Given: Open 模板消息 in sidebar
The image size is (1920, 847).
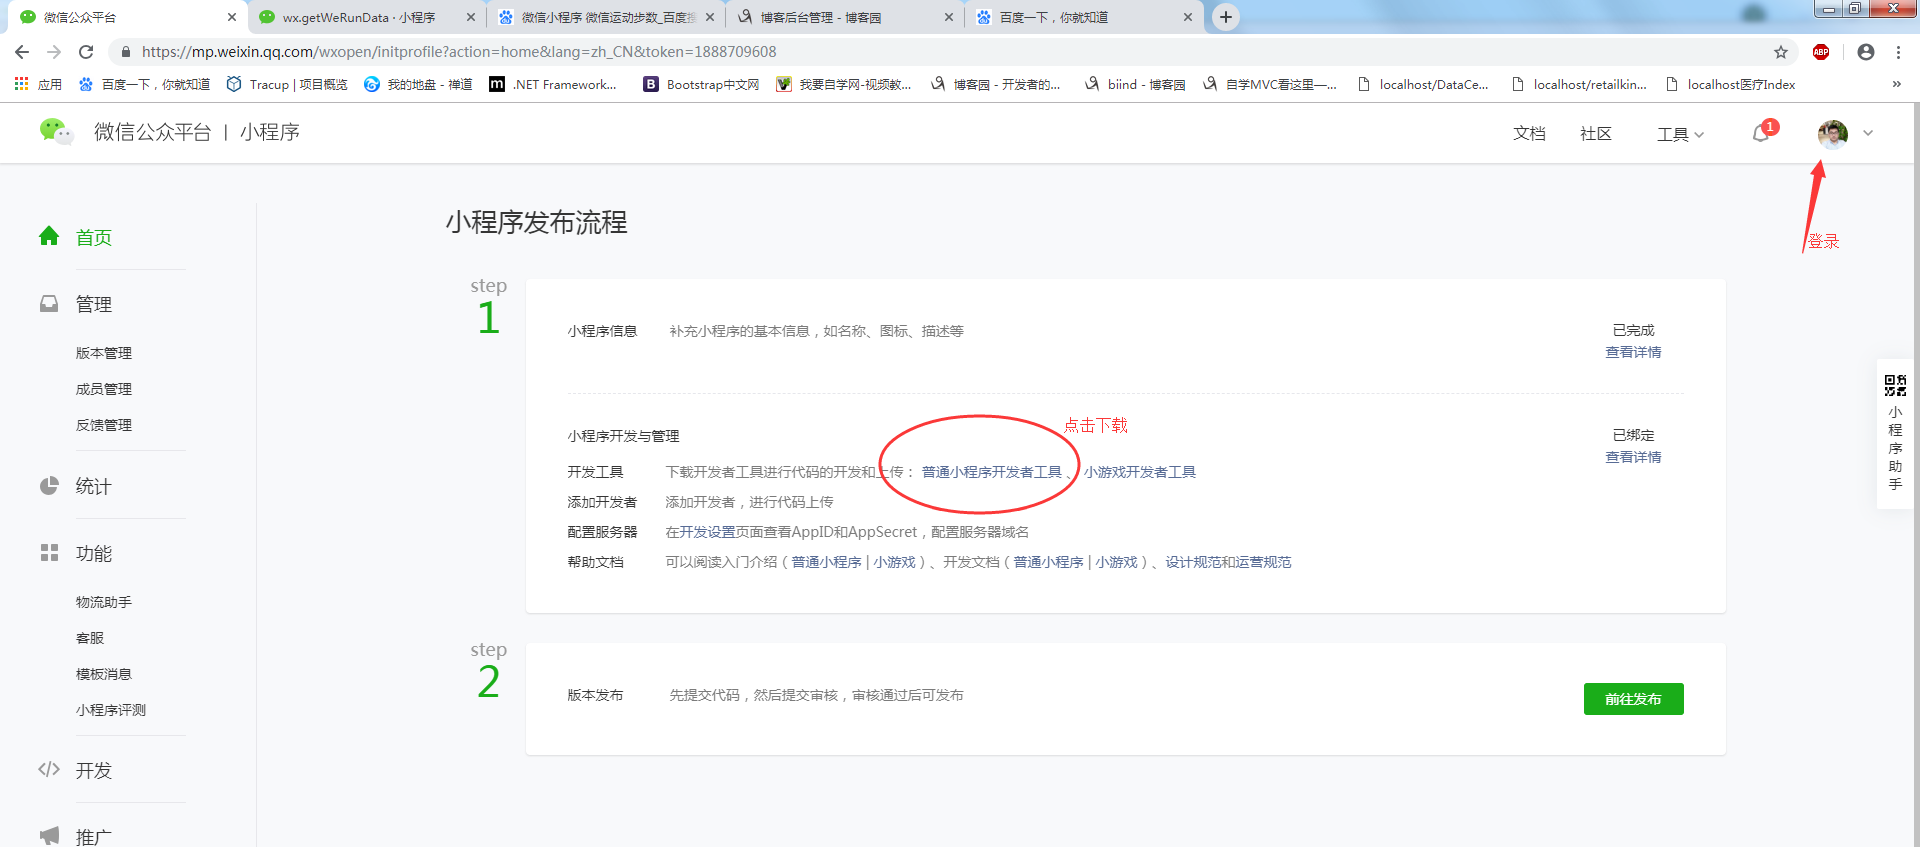Looking at the screenshot, I should 104,674.
